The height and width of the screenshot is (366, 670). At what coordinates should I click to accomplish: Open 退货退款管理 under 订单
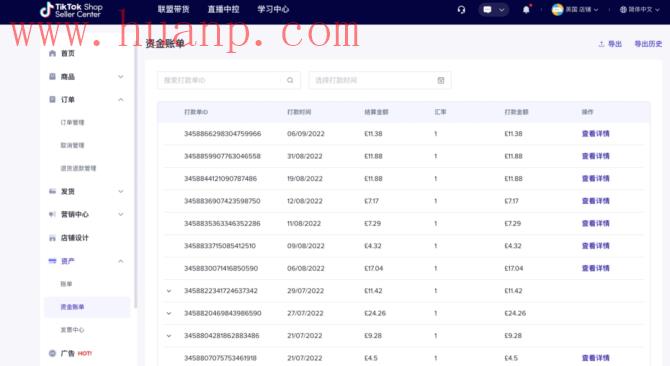tap(78, 168)
